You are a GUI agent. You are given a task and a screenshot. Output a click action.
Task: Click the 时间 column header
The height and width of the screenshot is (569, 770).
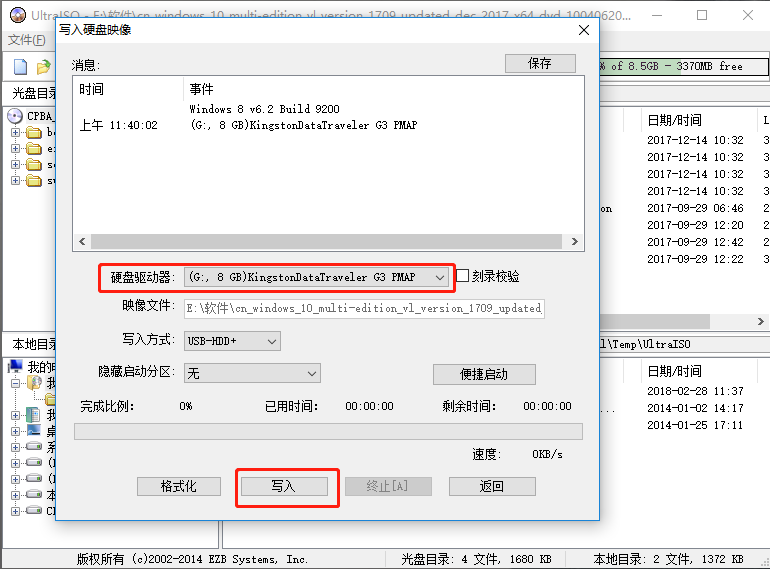(92, 89)
